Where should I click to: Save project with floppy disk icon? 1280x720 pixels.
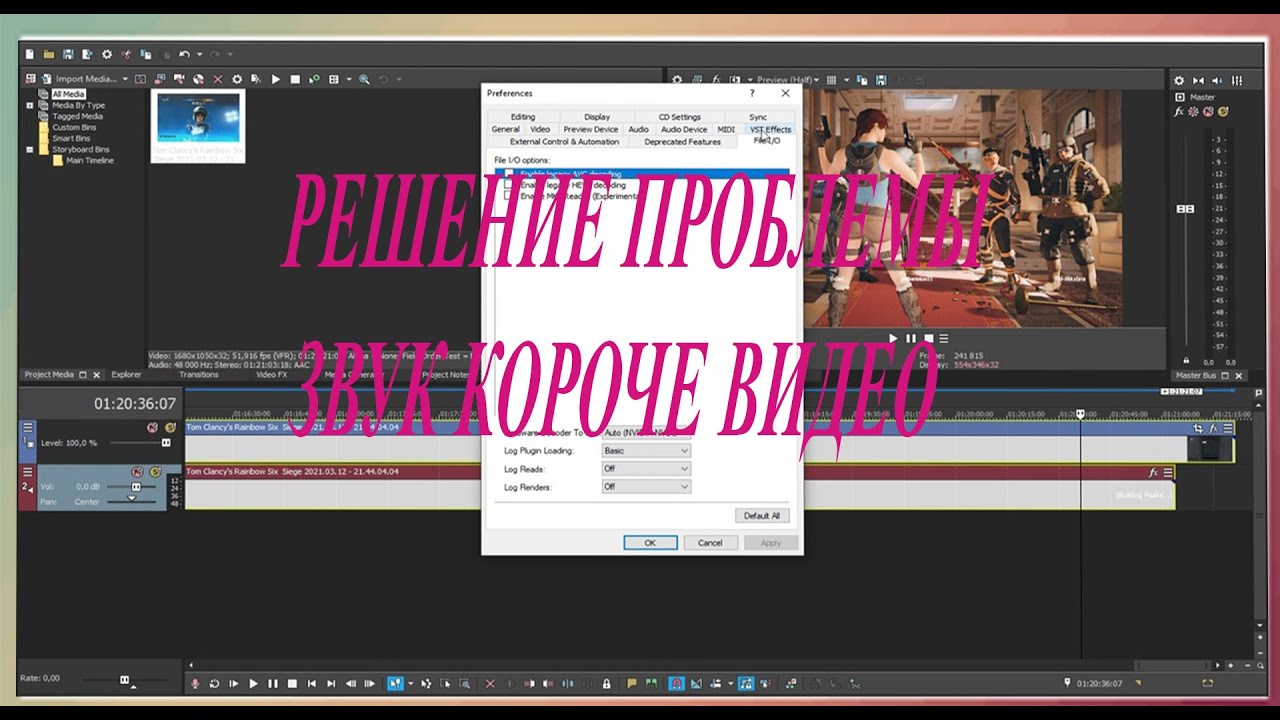68,53
